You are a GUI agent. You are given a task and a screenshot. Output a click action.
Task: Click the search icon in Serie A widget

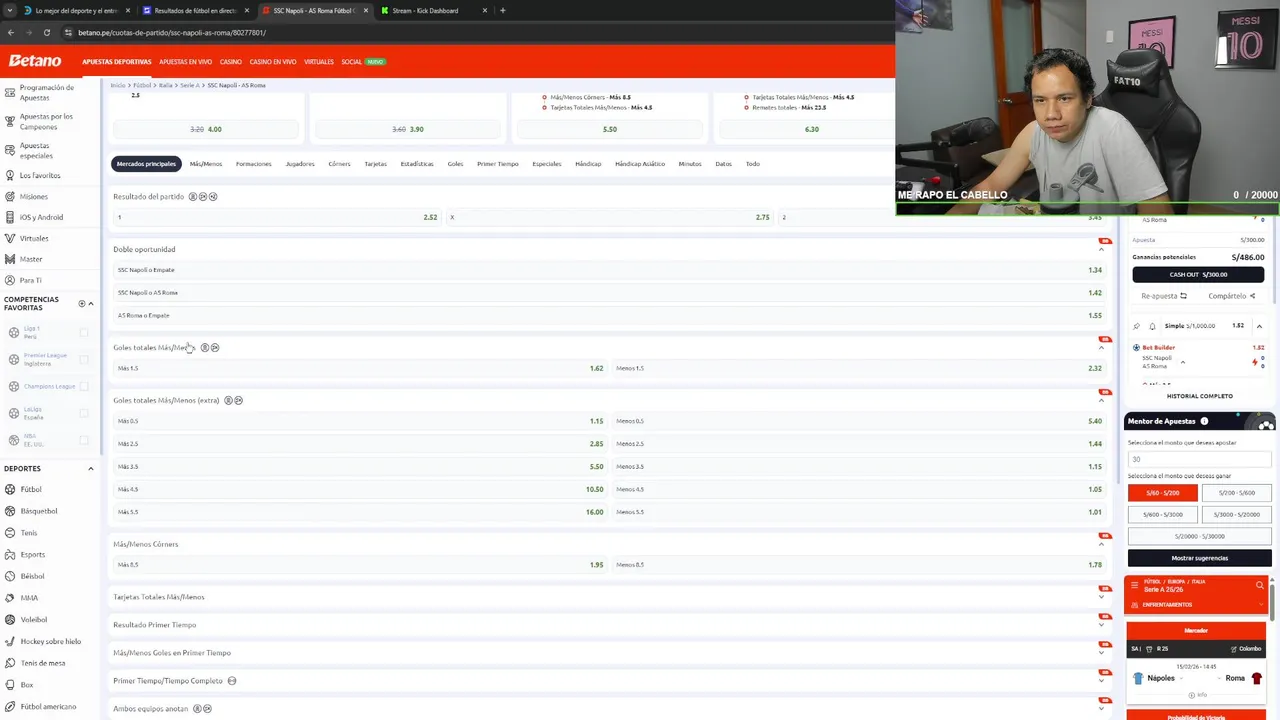[x=1259, y=585]
